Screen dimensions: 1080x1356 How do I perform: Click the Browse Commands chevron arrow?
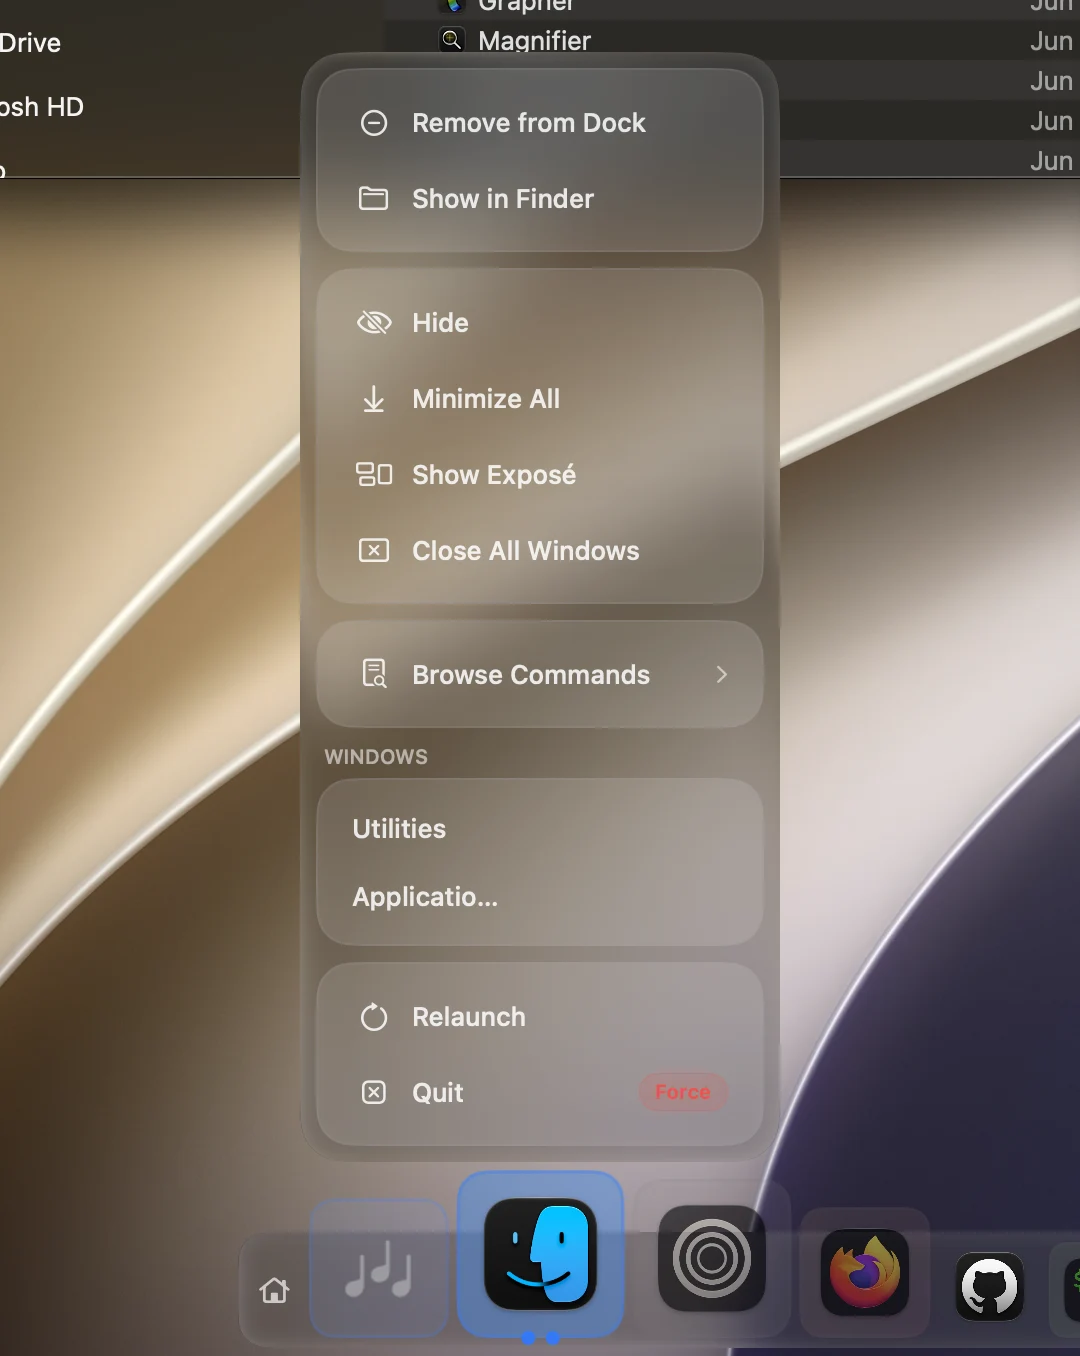pos(722,675)
